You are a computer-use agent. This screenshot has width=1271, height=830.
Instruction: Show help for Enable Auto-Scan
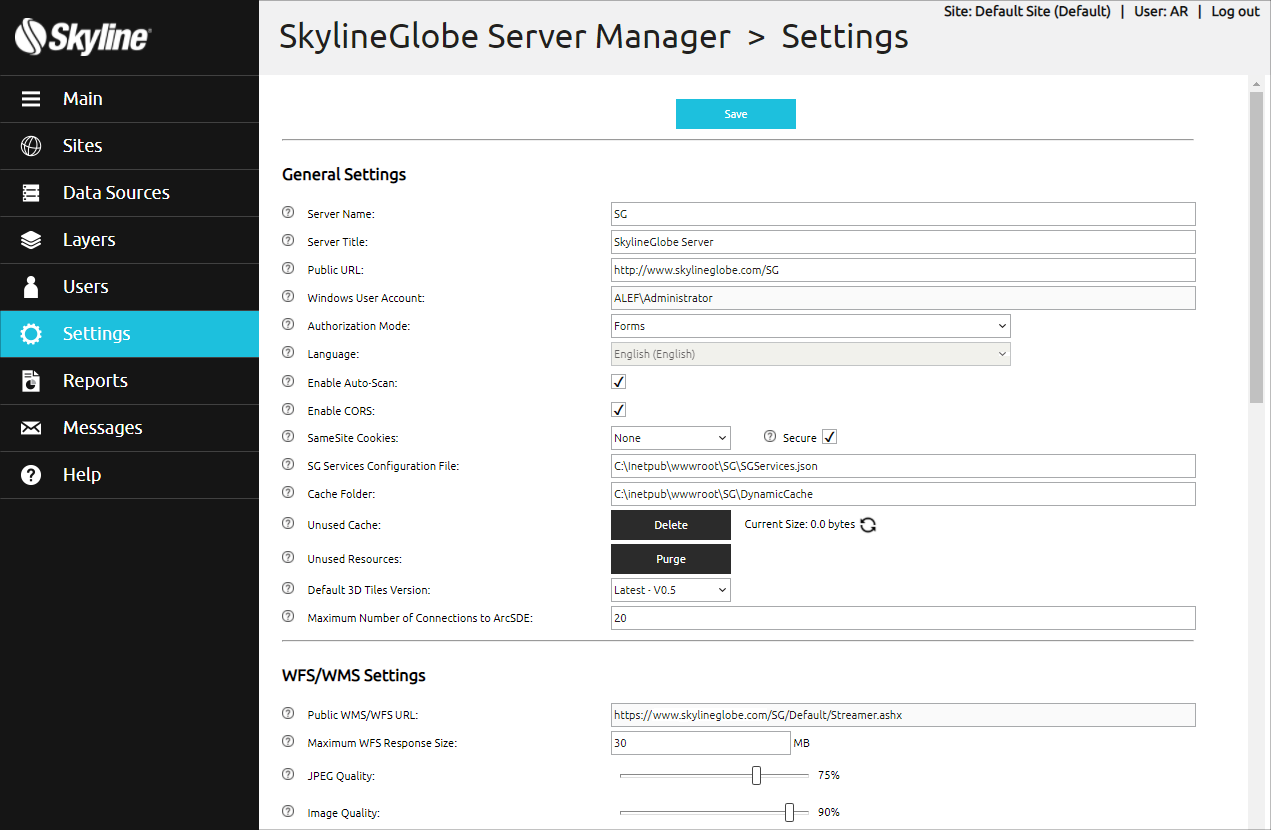click(x=288, y=381)
